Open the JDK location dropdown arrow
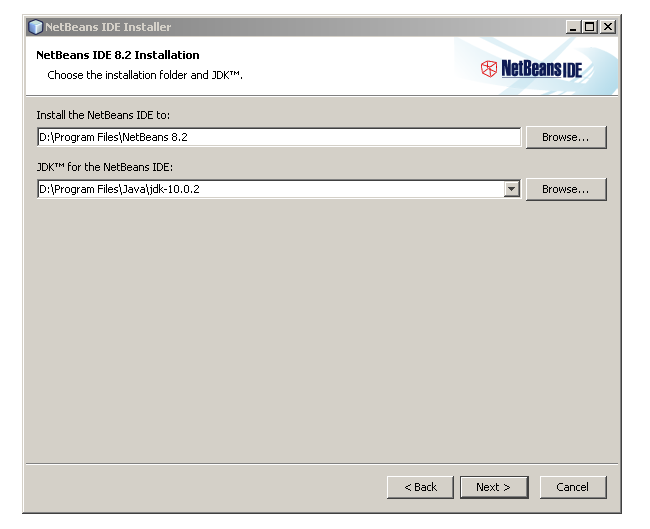This screenshot has width=650, height=529. [x=512, y=189]
